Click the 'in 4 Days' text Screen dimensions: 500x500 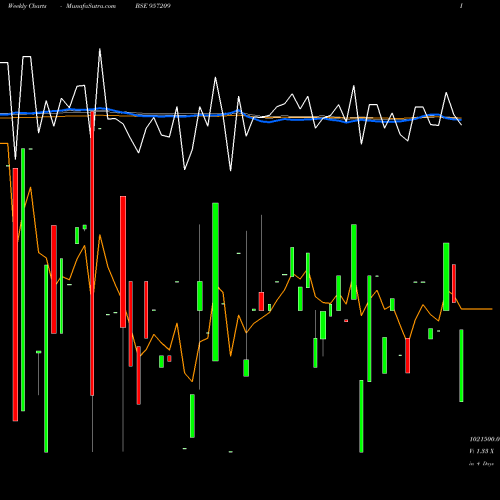[482, 464]
